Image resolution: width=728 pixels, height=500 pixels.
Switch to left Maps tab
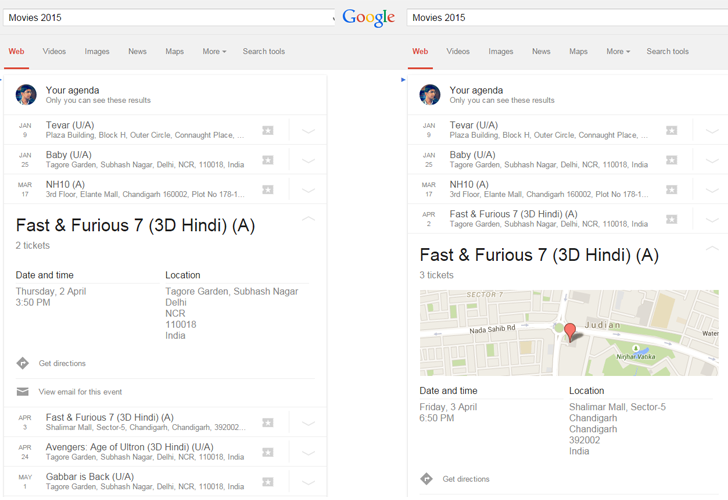point(175,52)
